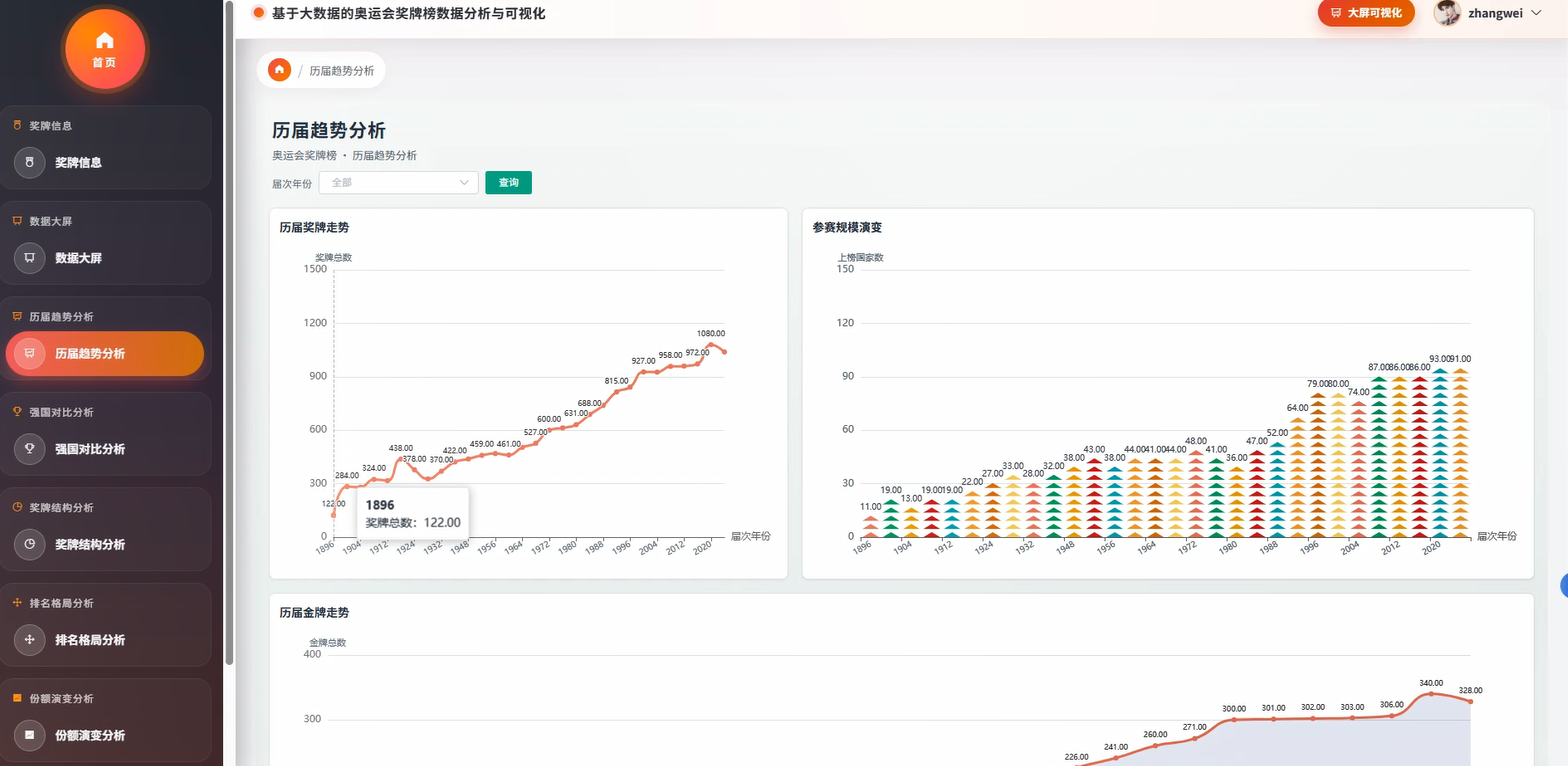Click the small pie icon in 奖牌结构分析 group header
The height and width of the screenshot is (766, 1568).
(17, 507)
